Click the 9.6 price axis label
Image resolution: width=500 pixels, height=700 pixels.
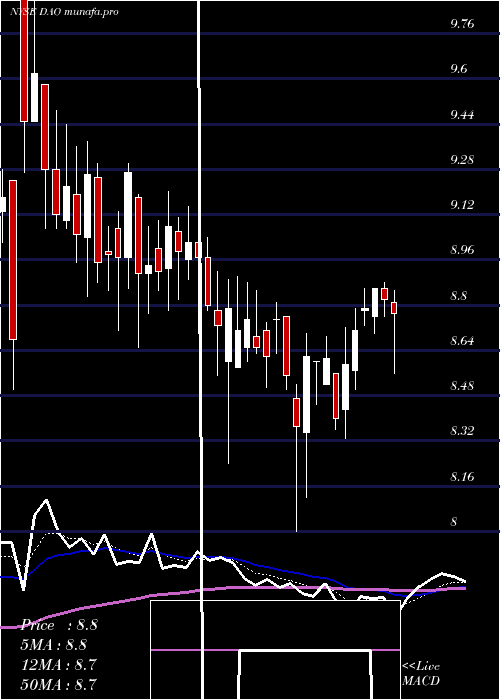[x=459, y=69]
